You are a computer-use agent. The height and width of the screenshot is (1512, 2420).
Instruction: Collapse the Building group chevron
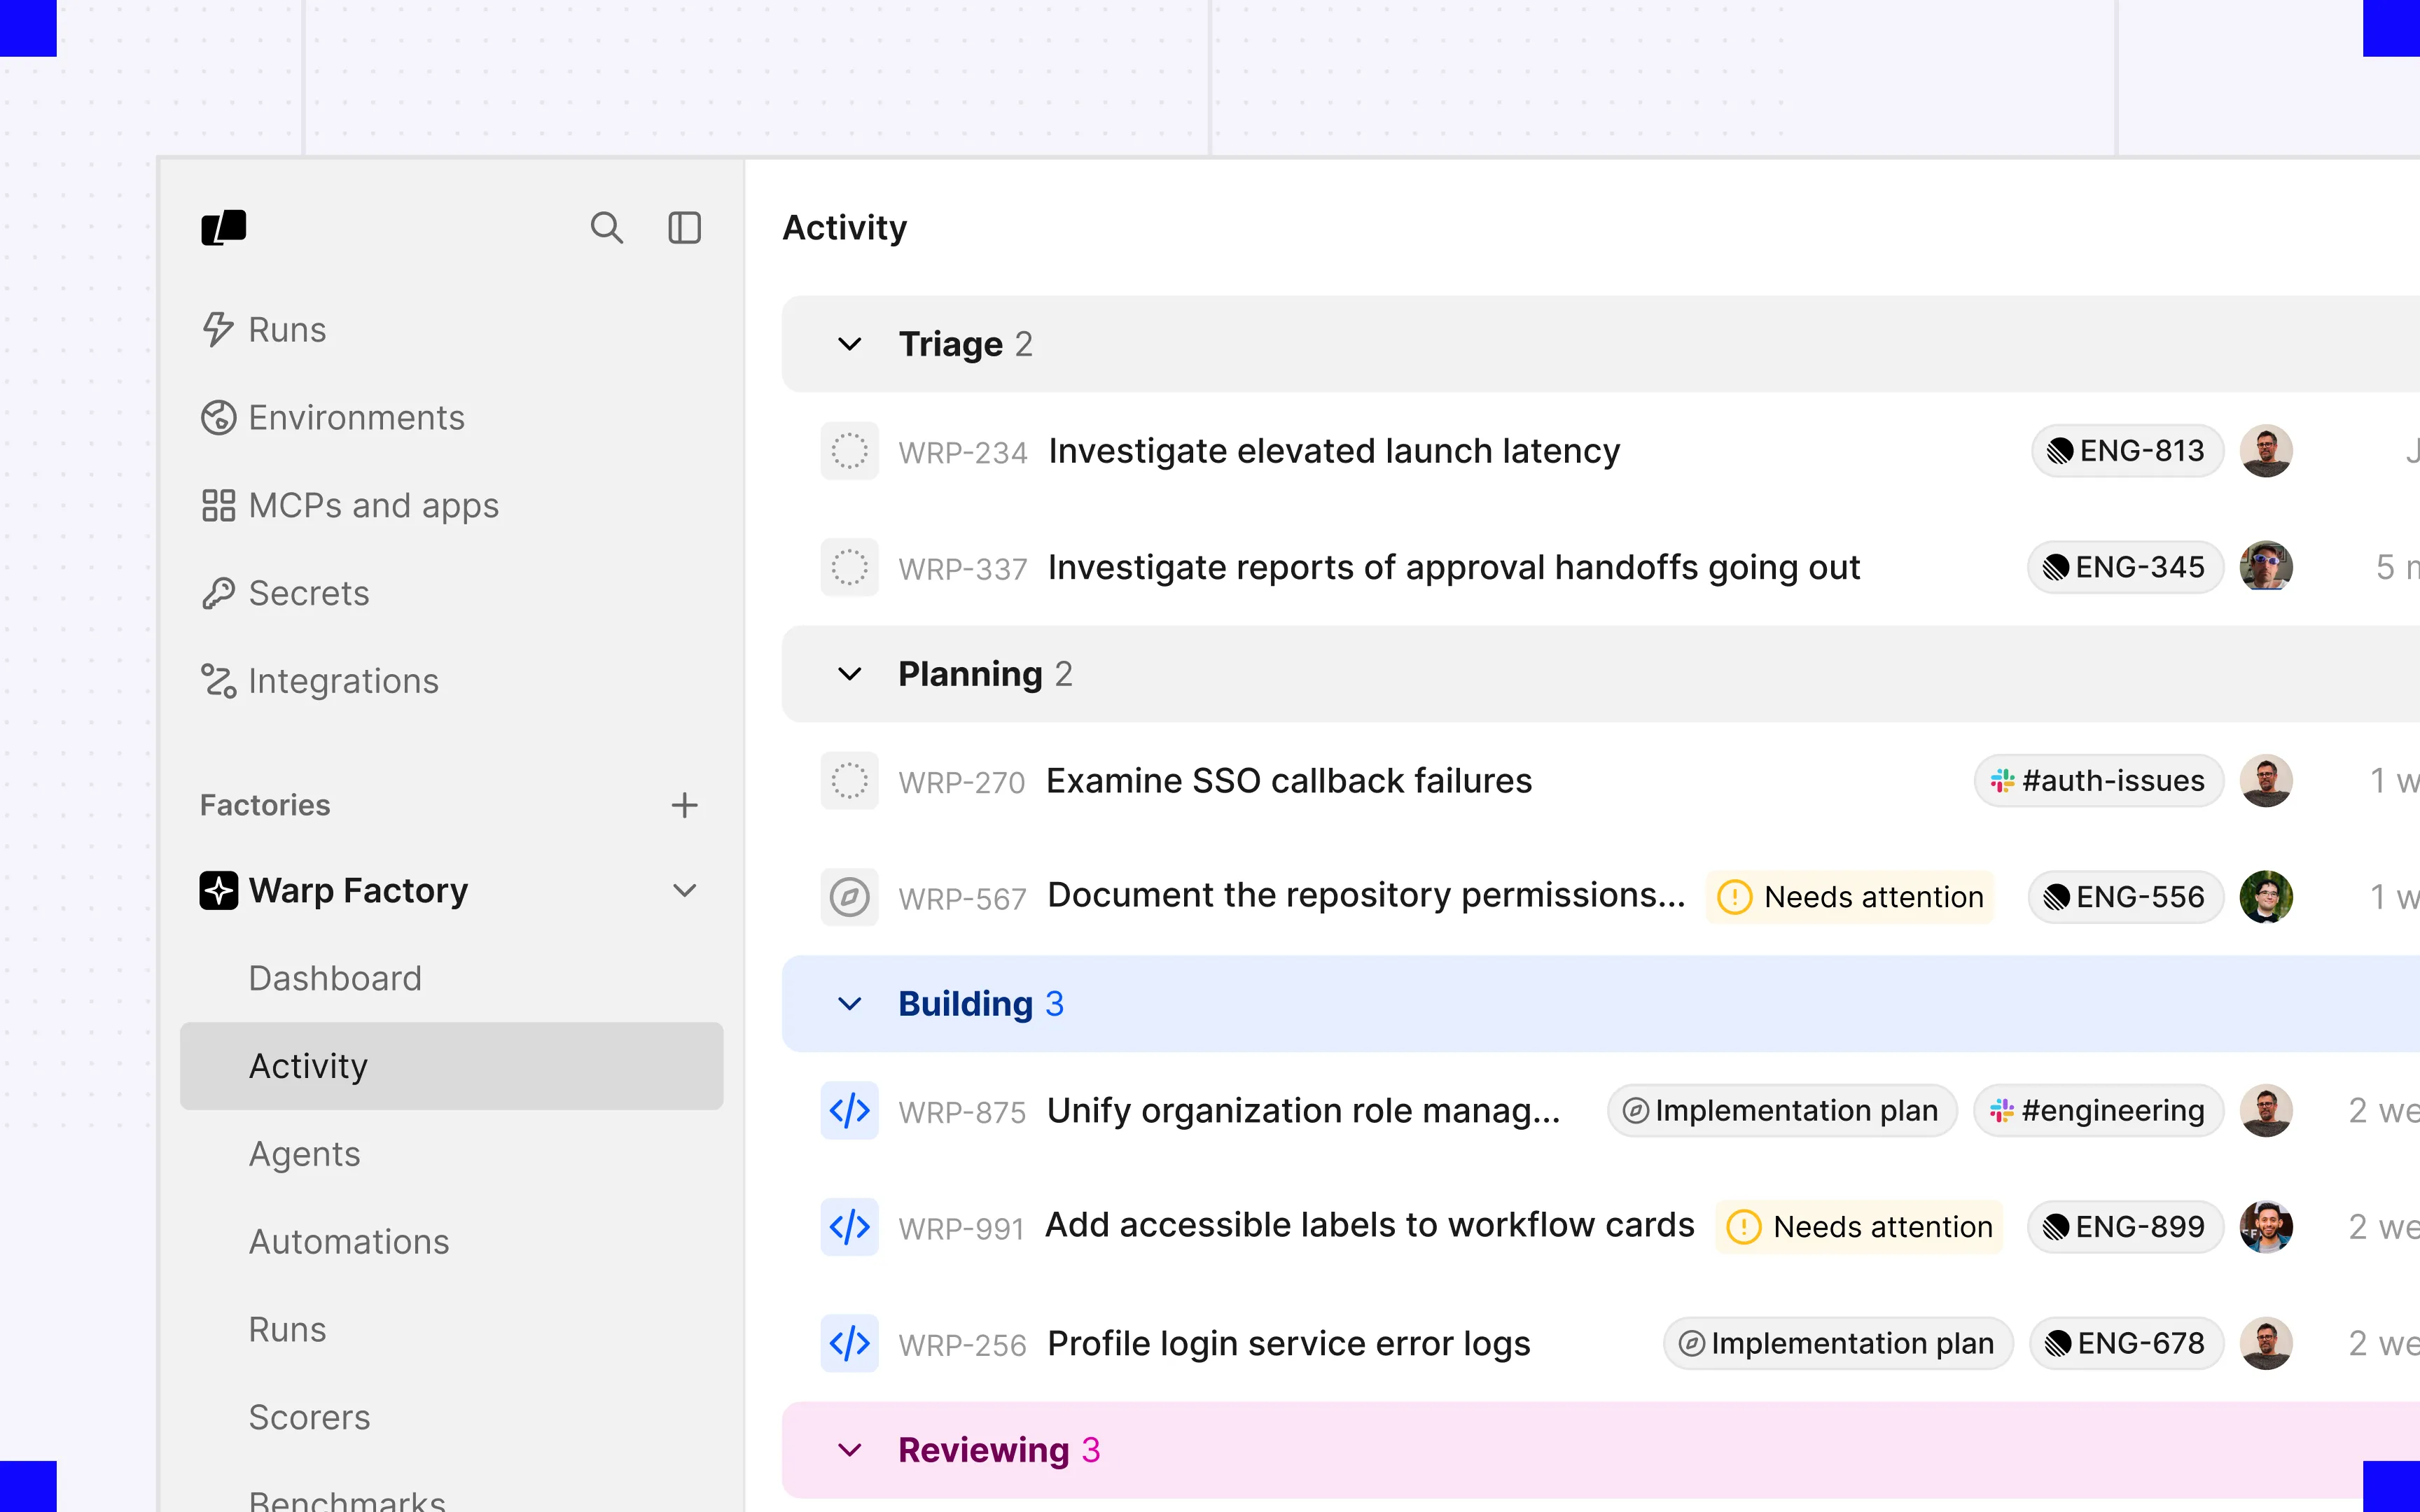pos(849,1004)
